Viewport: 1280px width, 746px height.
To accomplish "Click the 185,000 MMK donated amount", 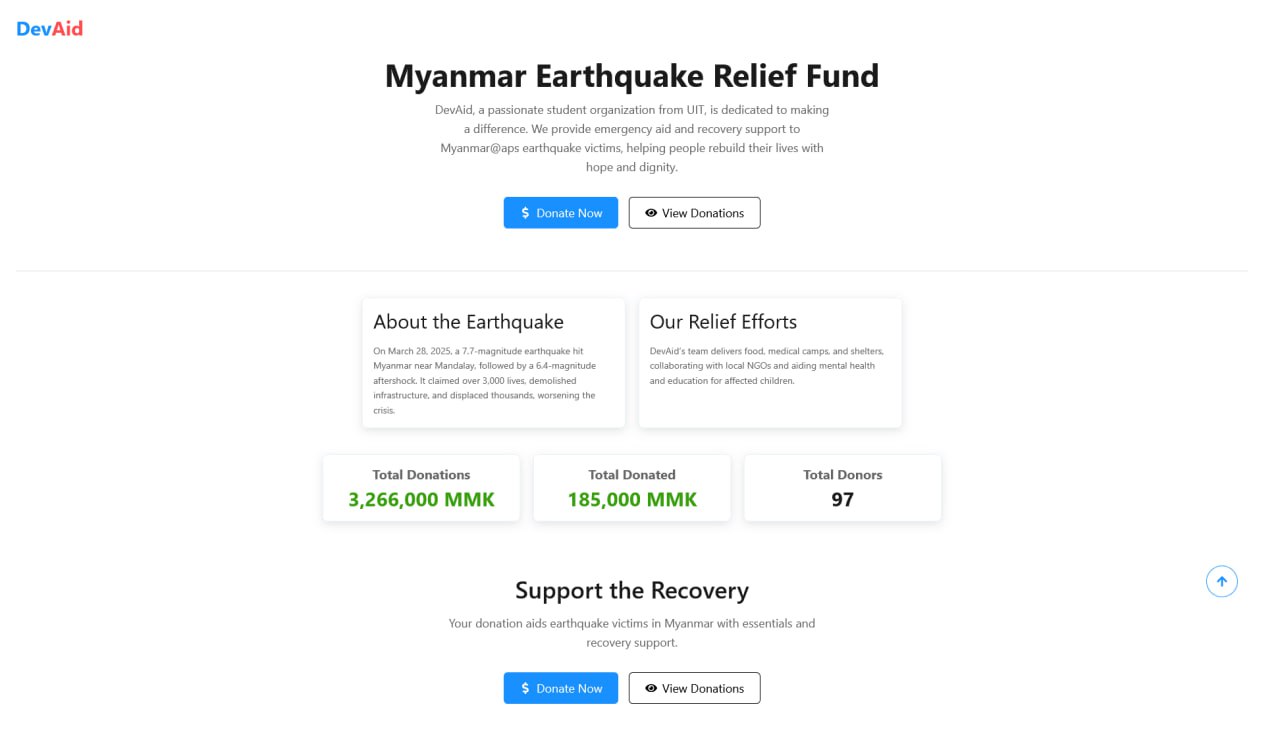I will coord(632,499).
